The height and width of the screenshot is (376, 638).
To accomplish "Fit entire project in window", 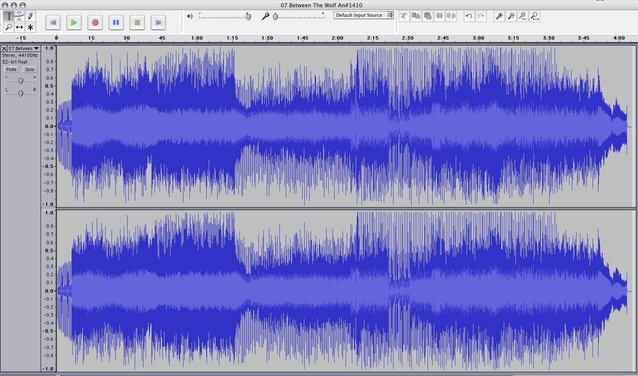I will coord(535,16).
